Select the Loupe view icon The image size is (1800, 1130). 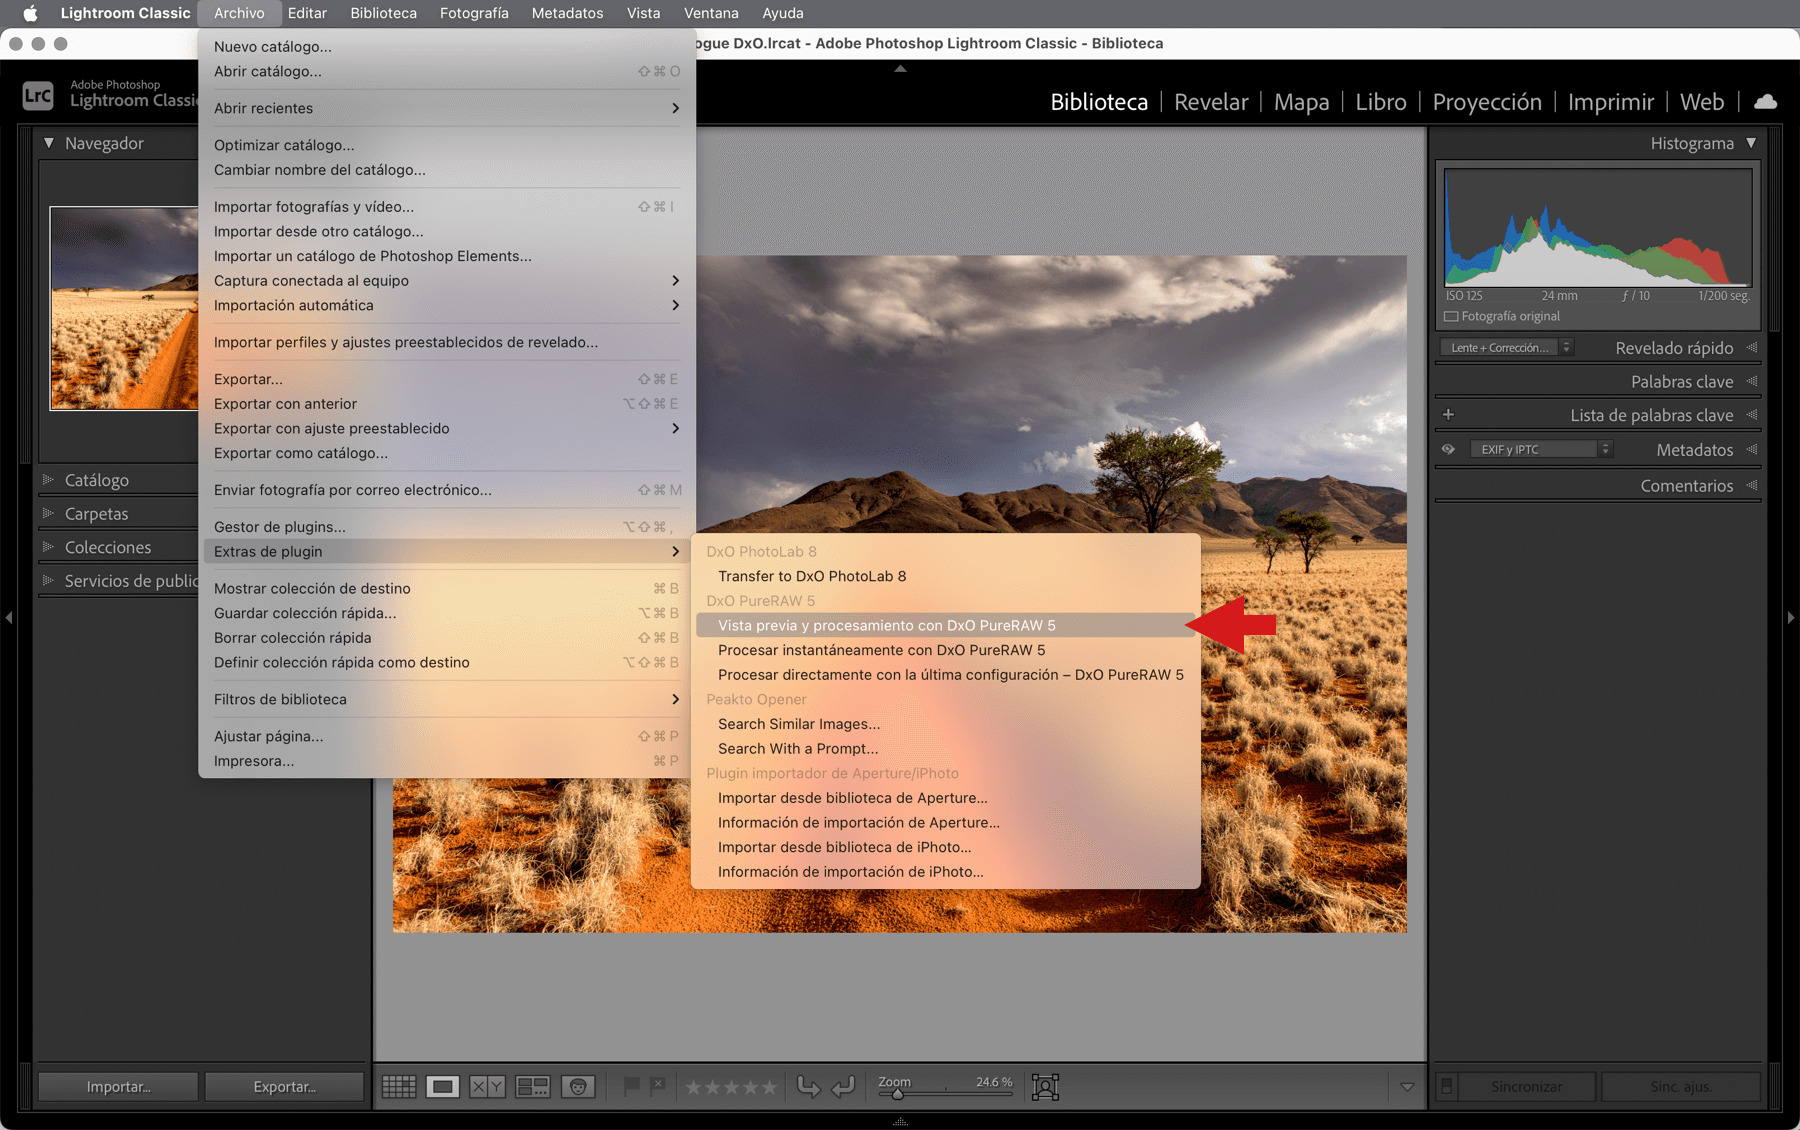point(442,1086)
